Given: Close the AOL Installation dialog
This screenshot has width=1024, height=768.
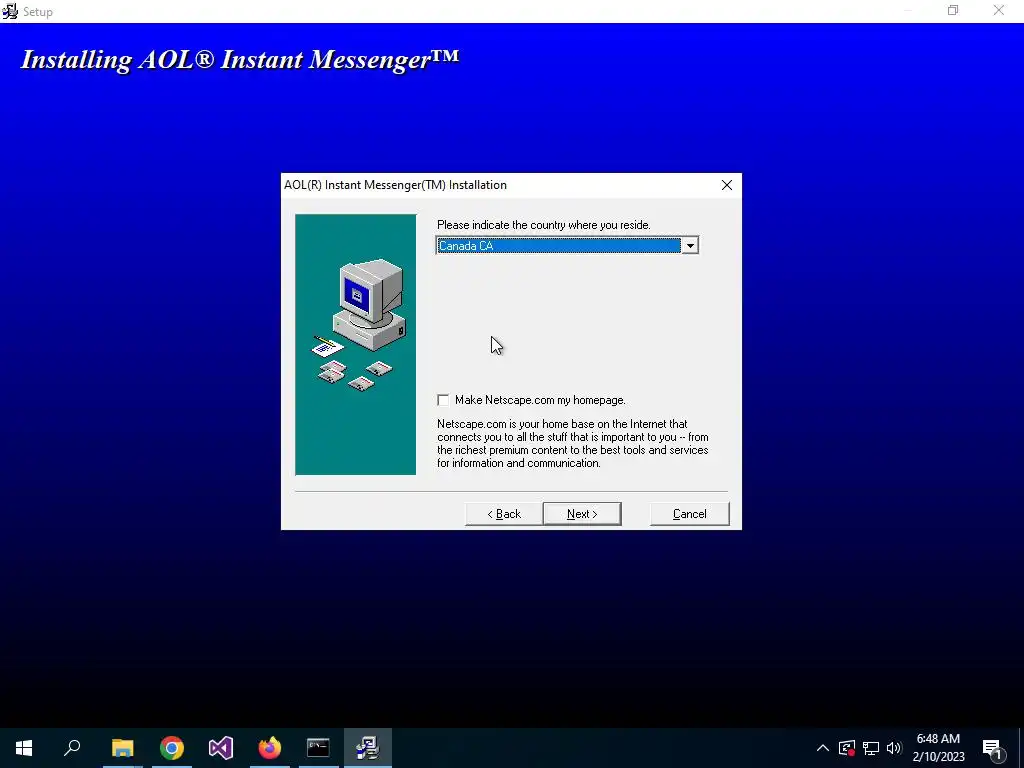Looking at the screenshot, I should [727, 185].
